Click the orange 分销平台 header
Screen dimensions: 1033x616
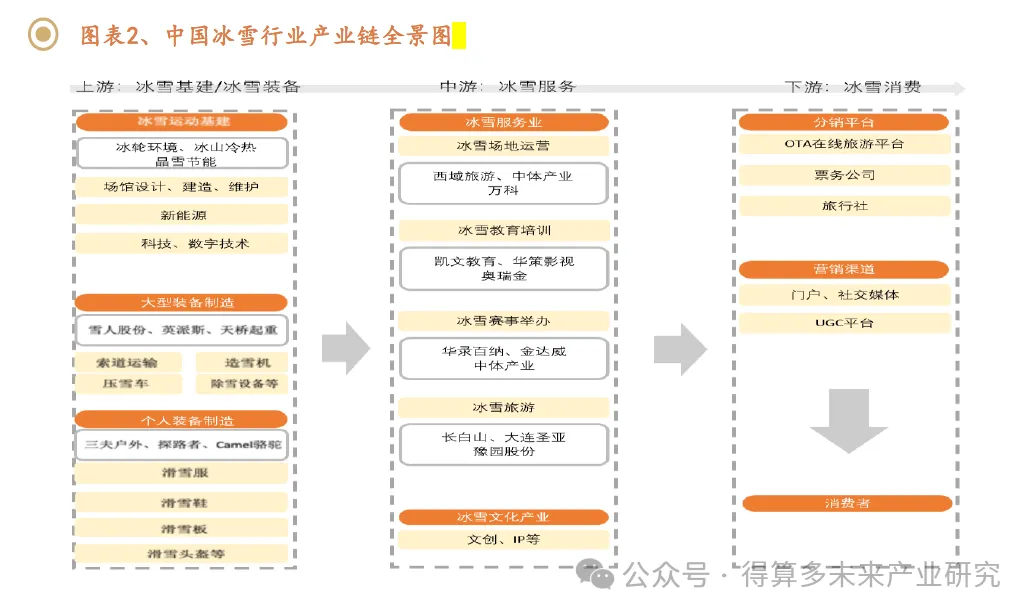point(844,122)
